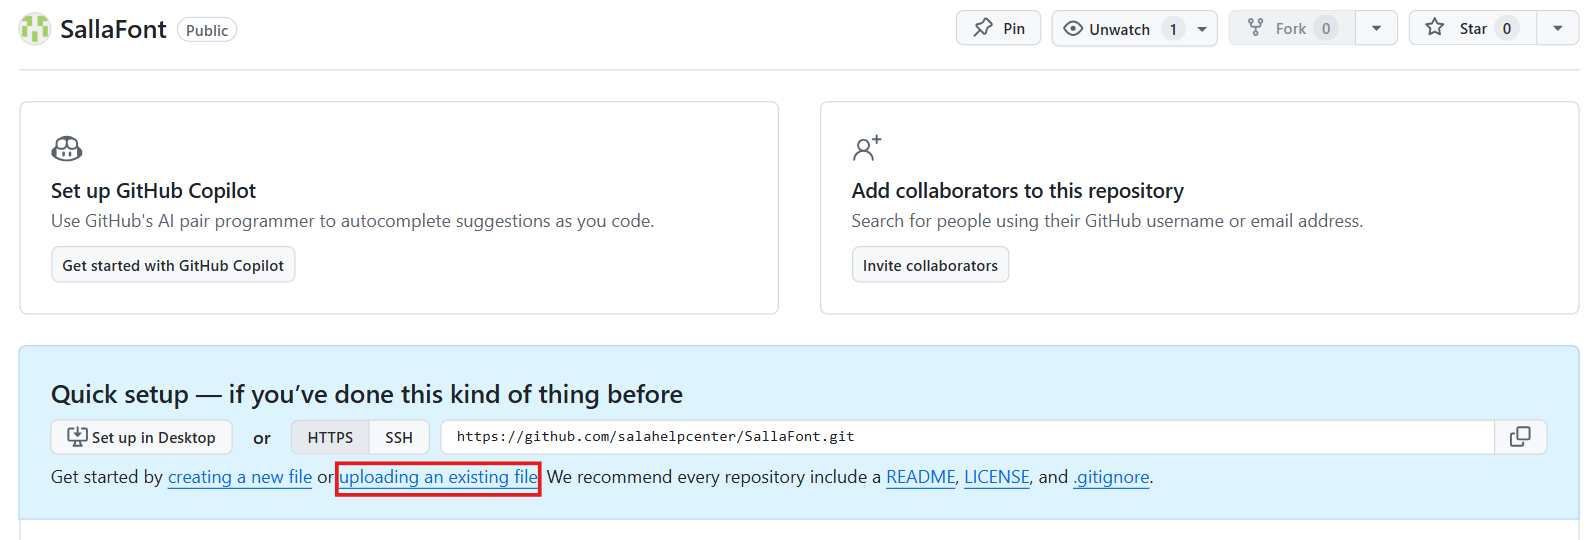Click the README link

pyautogui.click(x=920, y=477)
